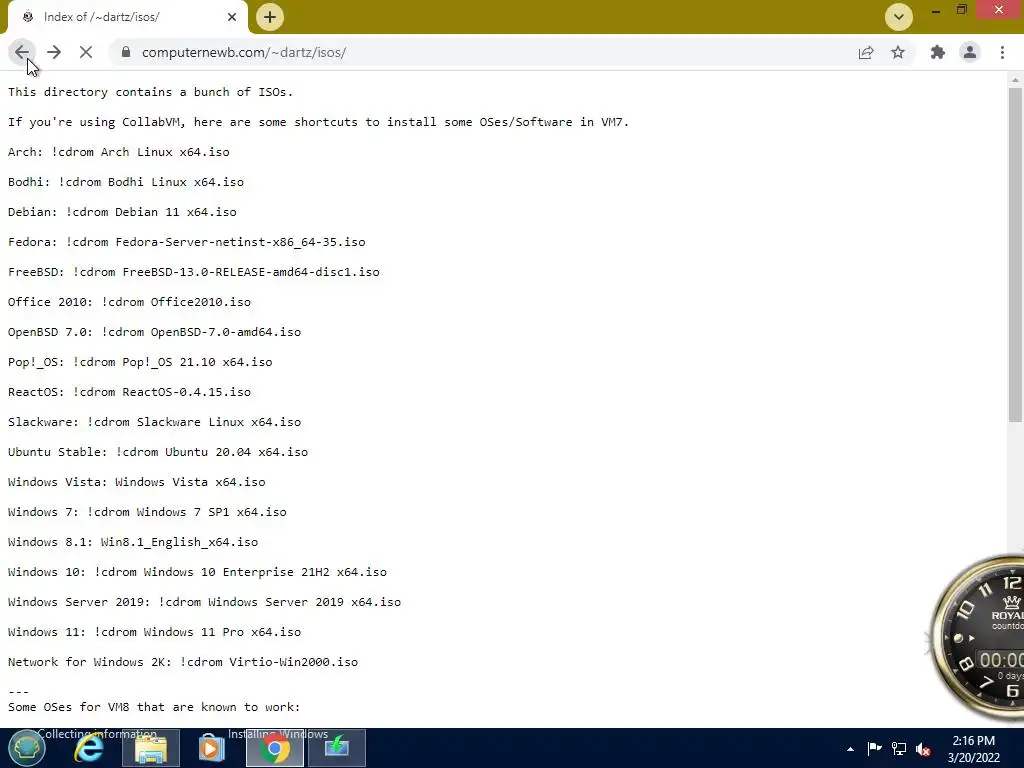
Task: Click the FreeBSD-13.0-RELEASE line
Action: click(194, 272)
